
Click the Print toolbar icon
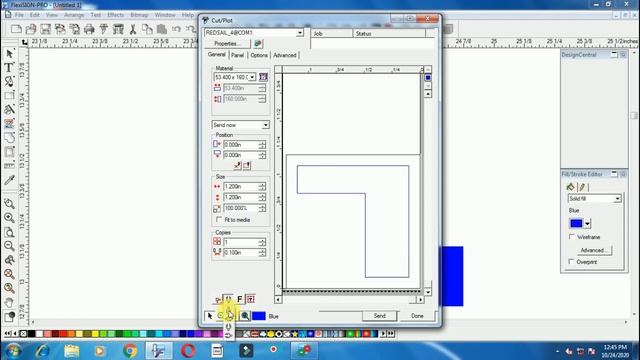[x=89, y=29]
